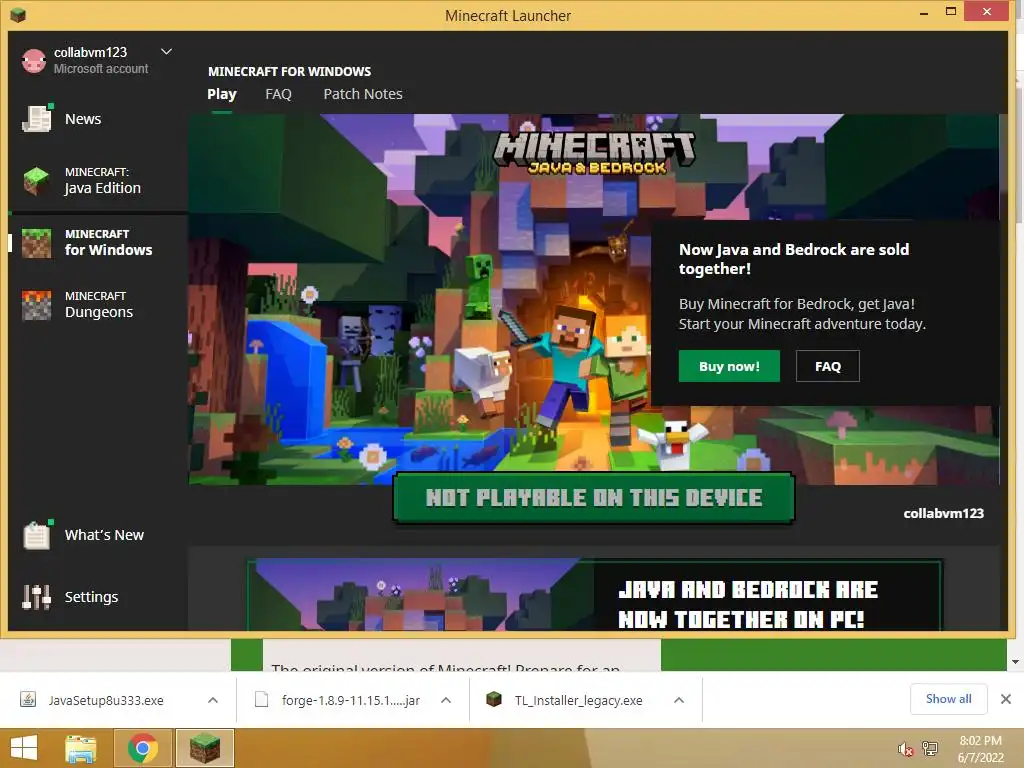Screen dimensions: 1024x768
Task: Click TL_Installer_legacy.exe file name
Action: [579, 700]
